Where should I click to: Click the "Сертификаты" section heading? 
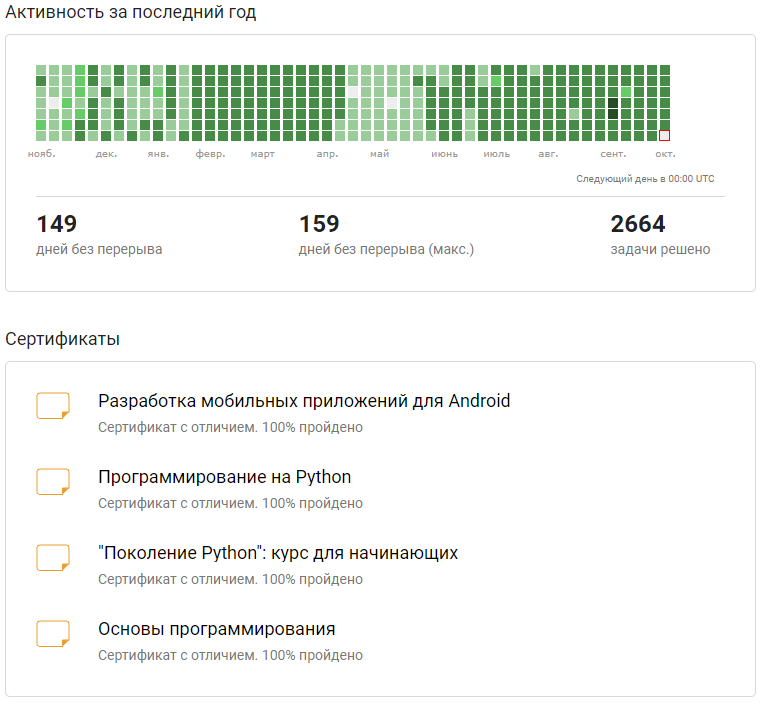point(63,339)
